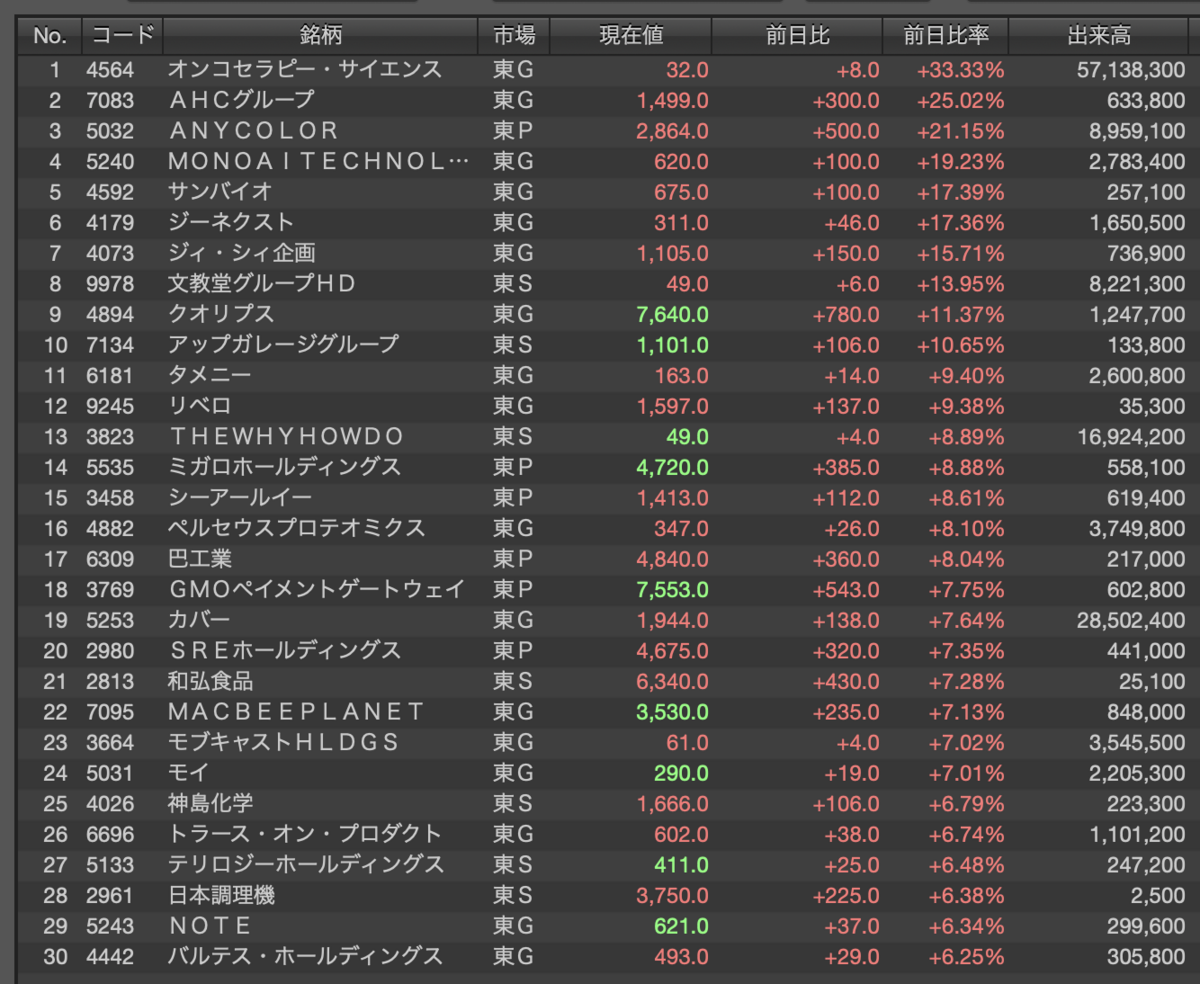
Task: Select バルテス・ホールディングス stock name
Action: click(x=305, y=956)
